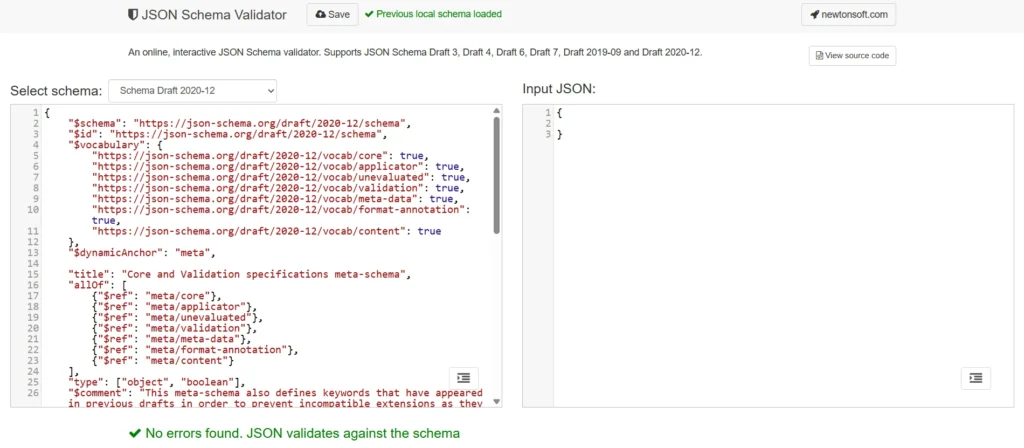Click the "meta/content" $ref line

click(163, 360)
